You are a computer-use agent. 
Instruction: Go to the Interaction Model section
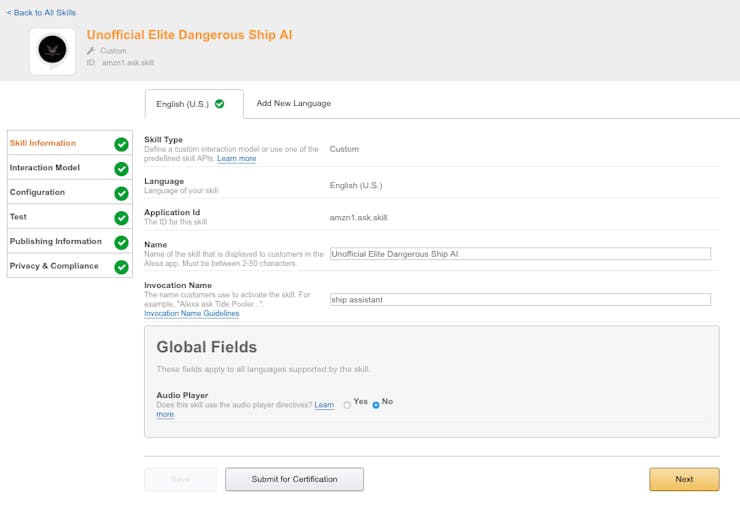point(70,168)
